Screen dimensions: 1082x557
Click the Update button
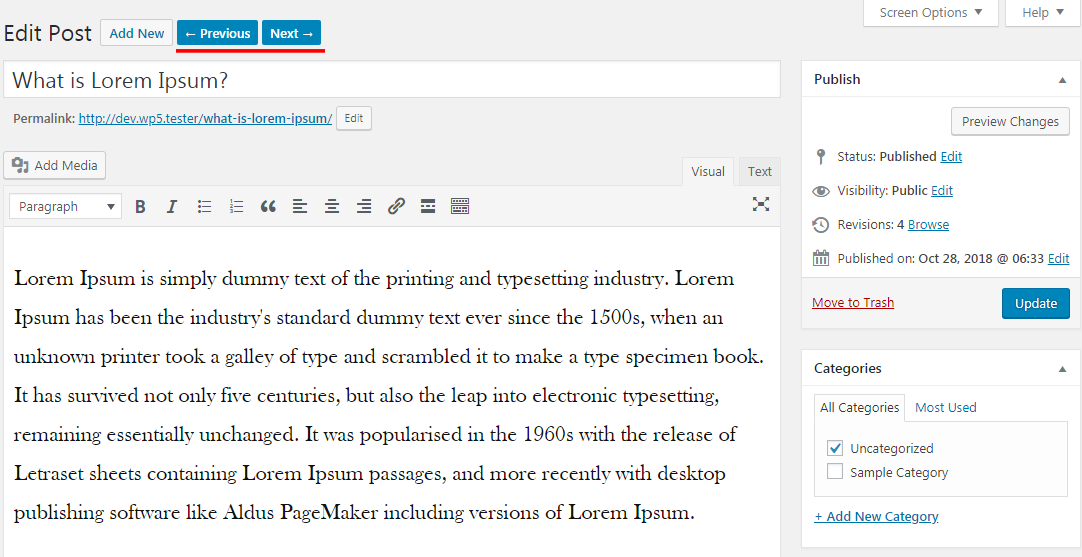coord(1036,304)
